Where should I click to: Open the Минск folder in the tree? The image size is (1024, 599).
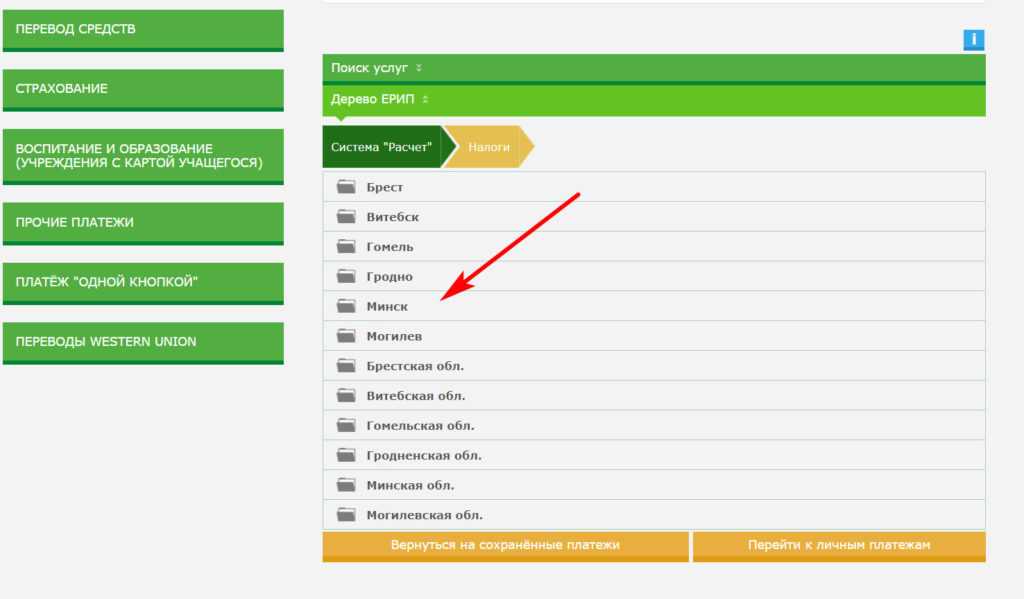pyautogui.click(x=387, y=306)
